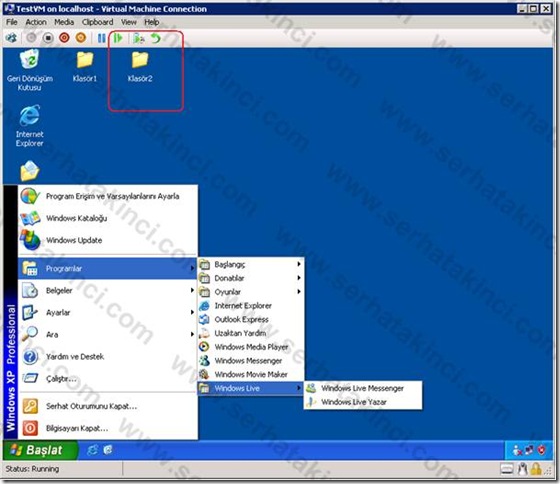Choose Serhat Oturumunu Kapat...
The height and width of the screenshot is (484, 560).
(108, 406)
